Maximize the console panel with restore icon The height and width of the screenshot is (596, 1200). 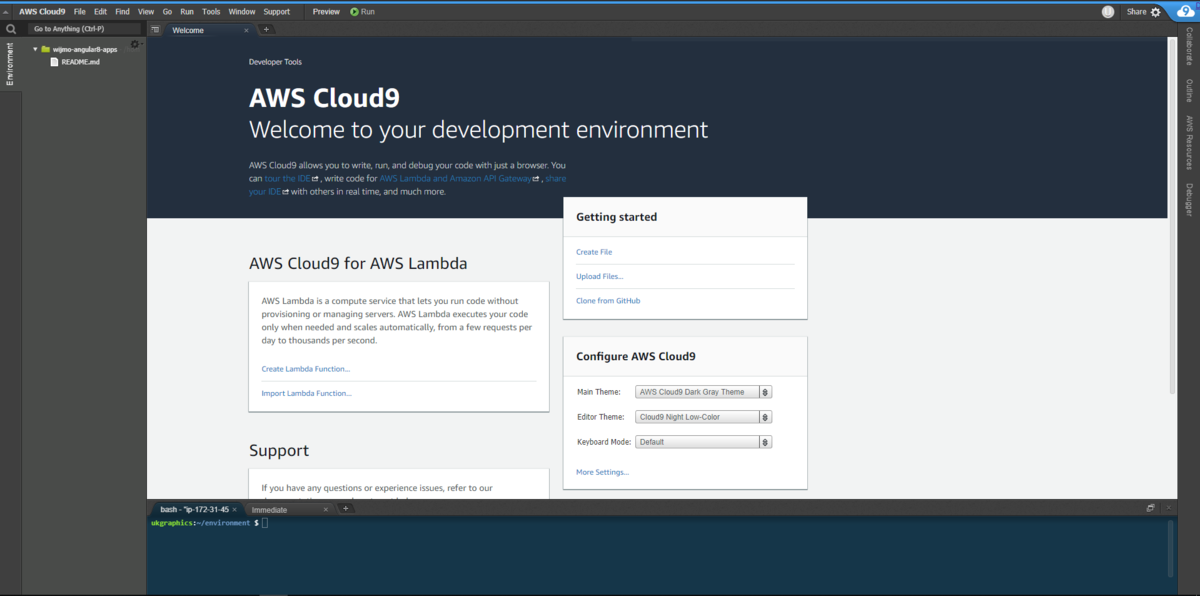pyautogui.click(x=1151, y=508)
